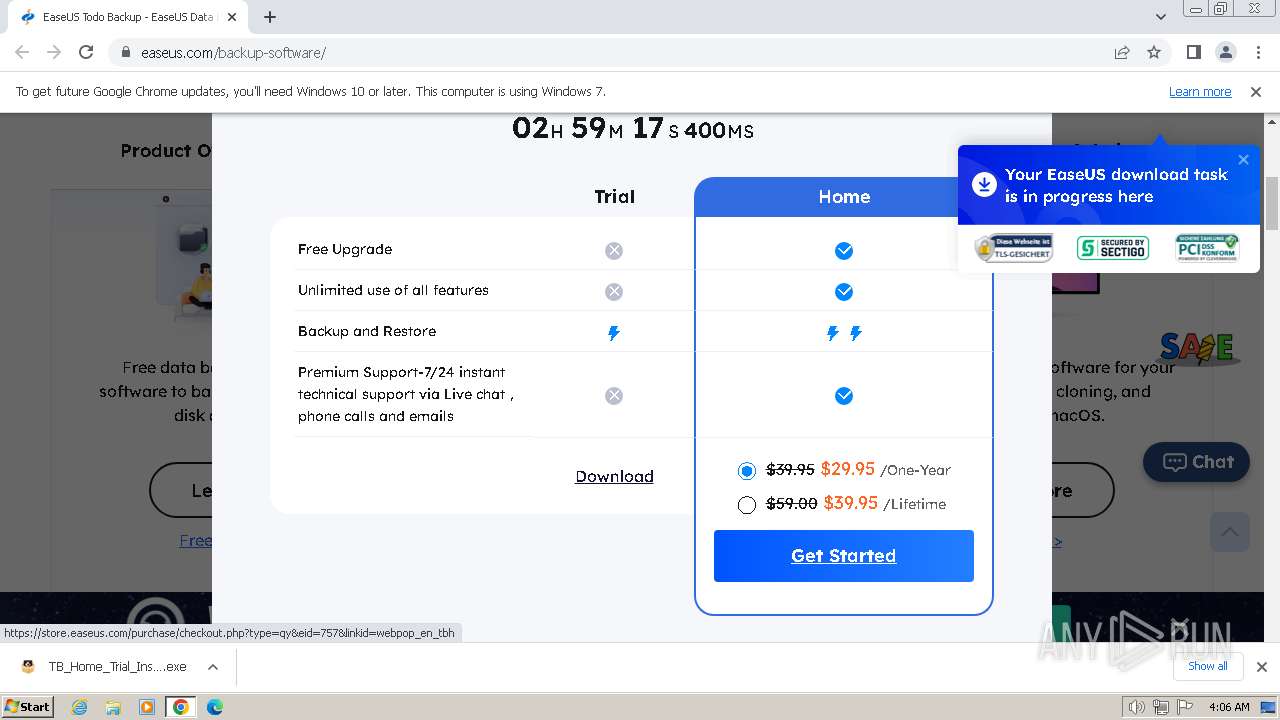Click Home checkmark for Free Upgrade
Viewport: 1280px width, 720px height.
pos(844,250)
